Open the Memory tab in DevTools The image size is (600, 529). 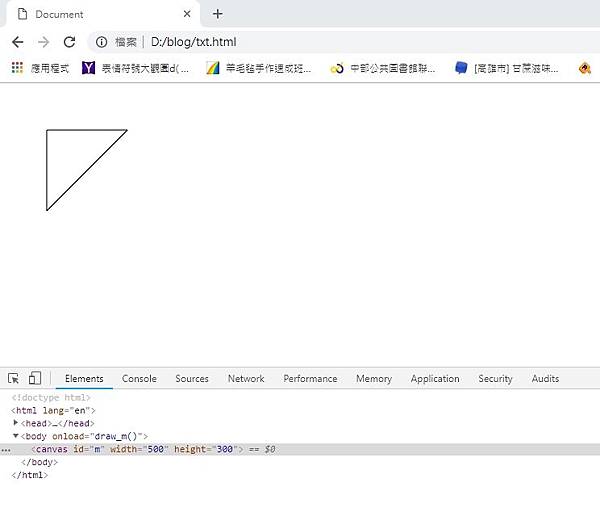pos(374,379)
